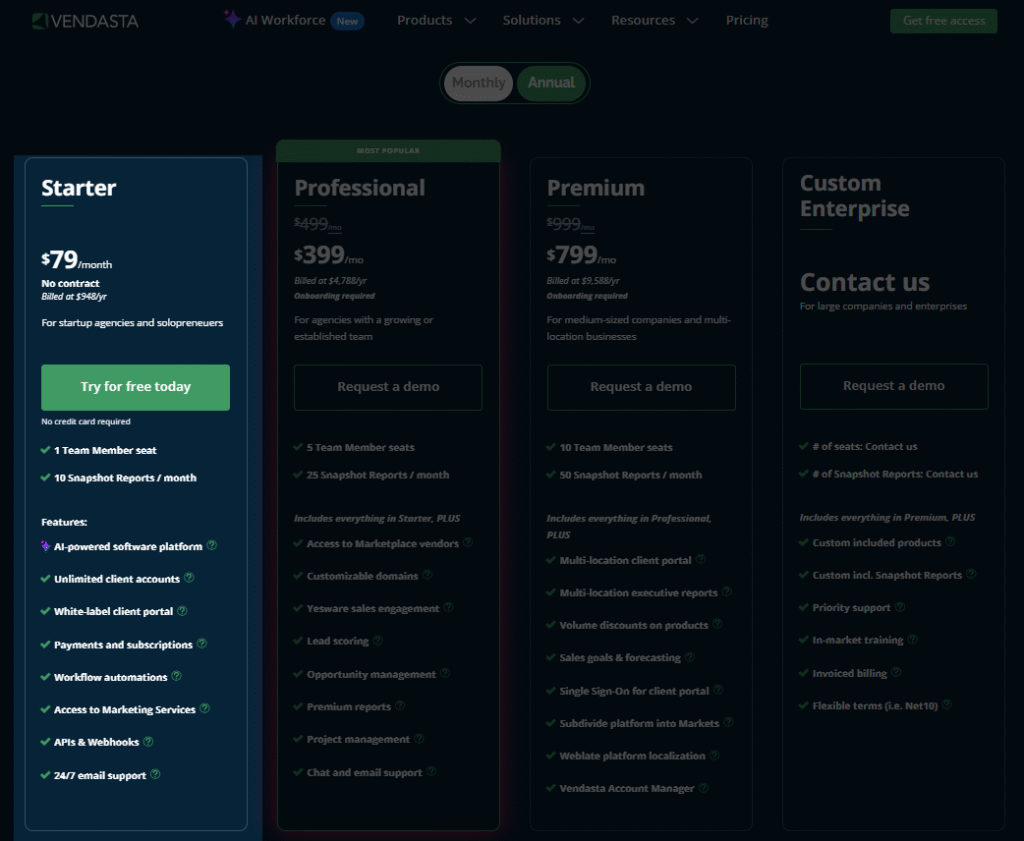Expand the Products dropdown menu

point(436,20)
